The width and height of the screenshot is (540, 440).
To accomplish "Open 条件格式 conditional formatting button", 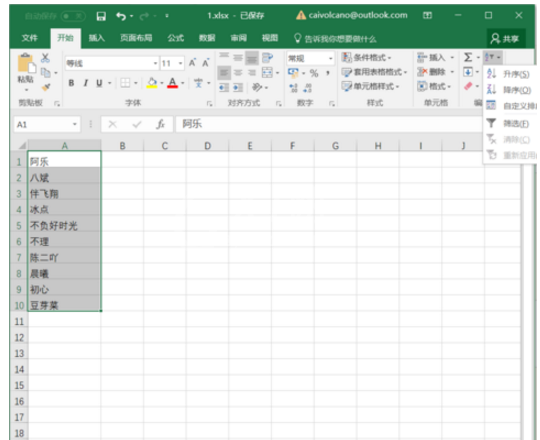I will pyautogui.click(x=366, y=57).
